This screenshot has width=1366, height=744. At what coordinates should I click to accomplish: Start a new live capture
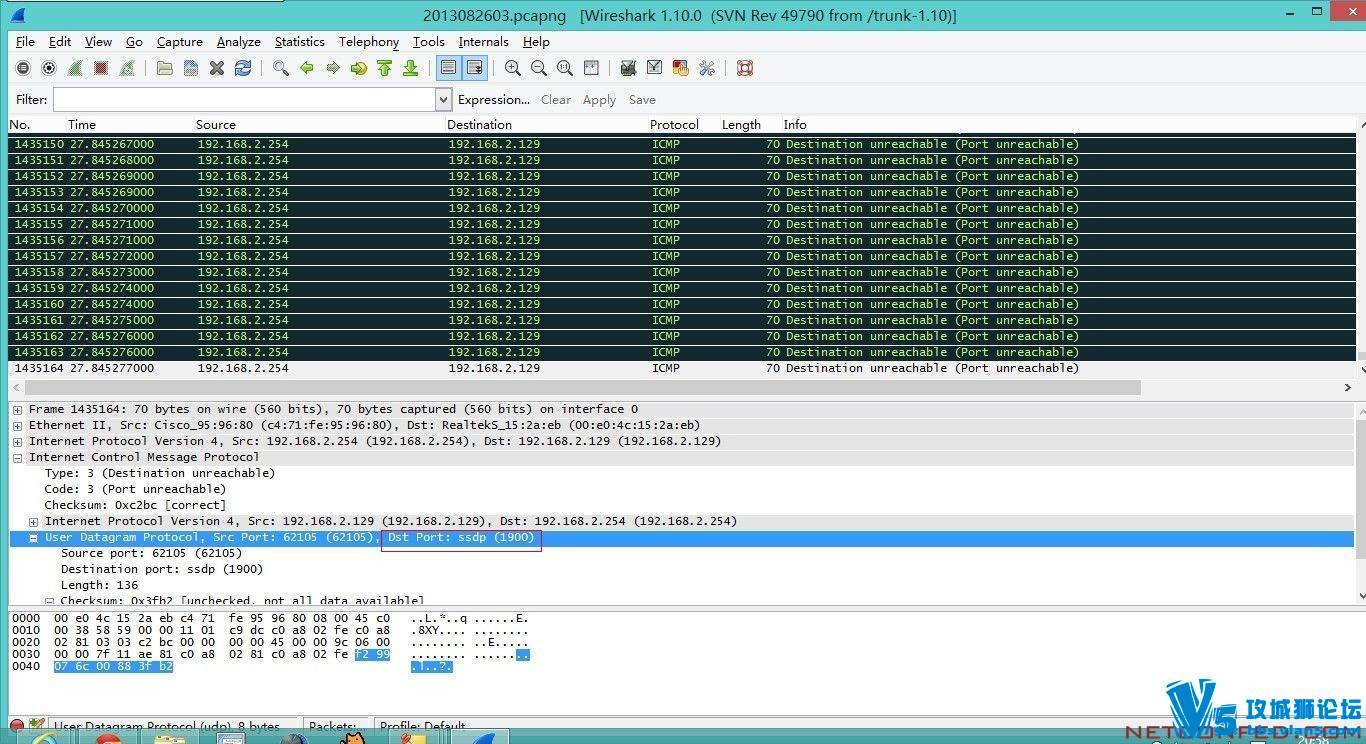click(x=75, y=68)
